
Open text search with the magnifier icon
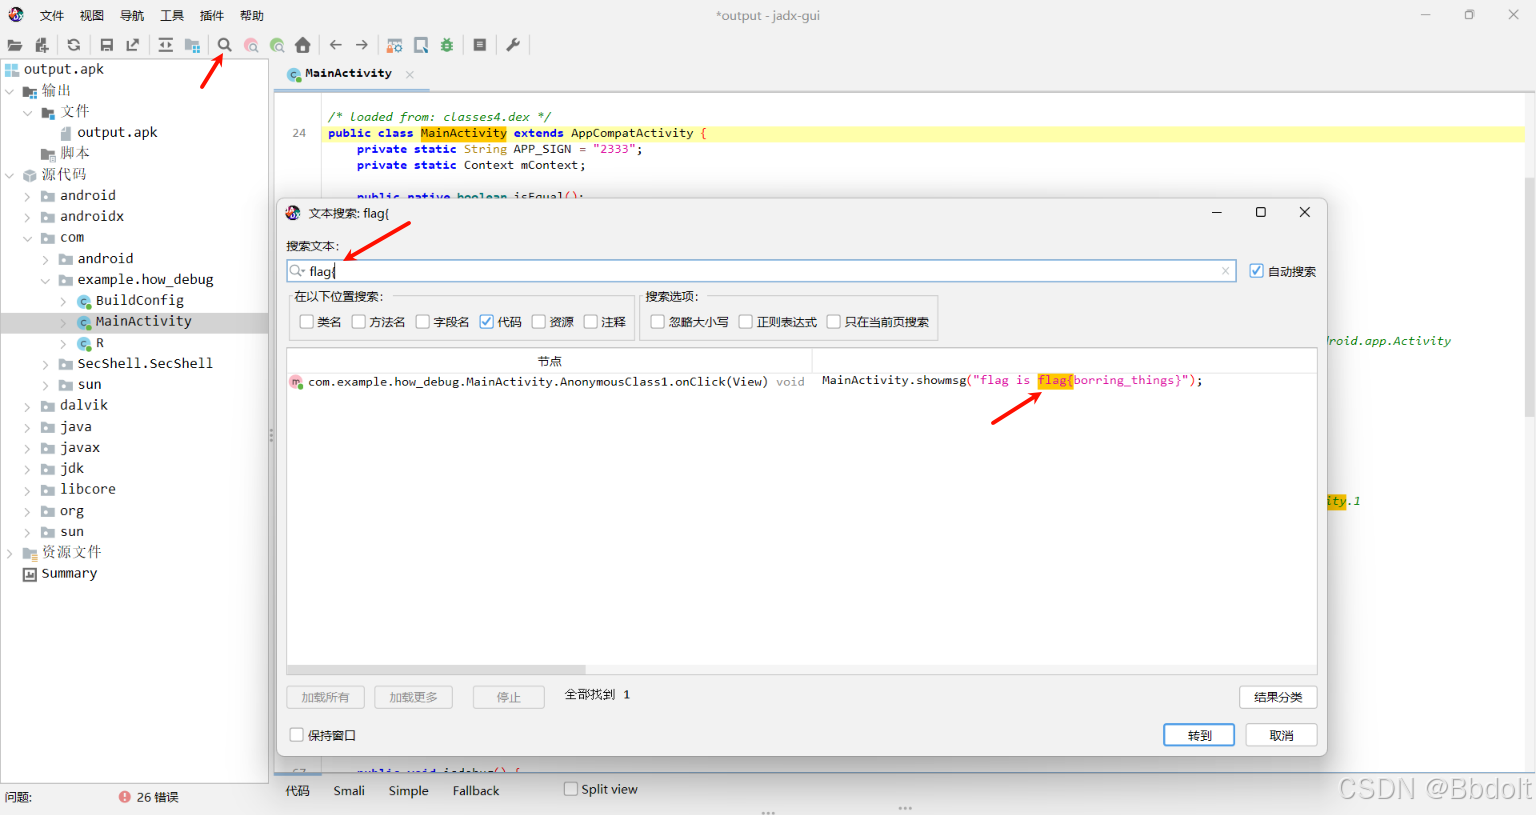pos(225,45)
